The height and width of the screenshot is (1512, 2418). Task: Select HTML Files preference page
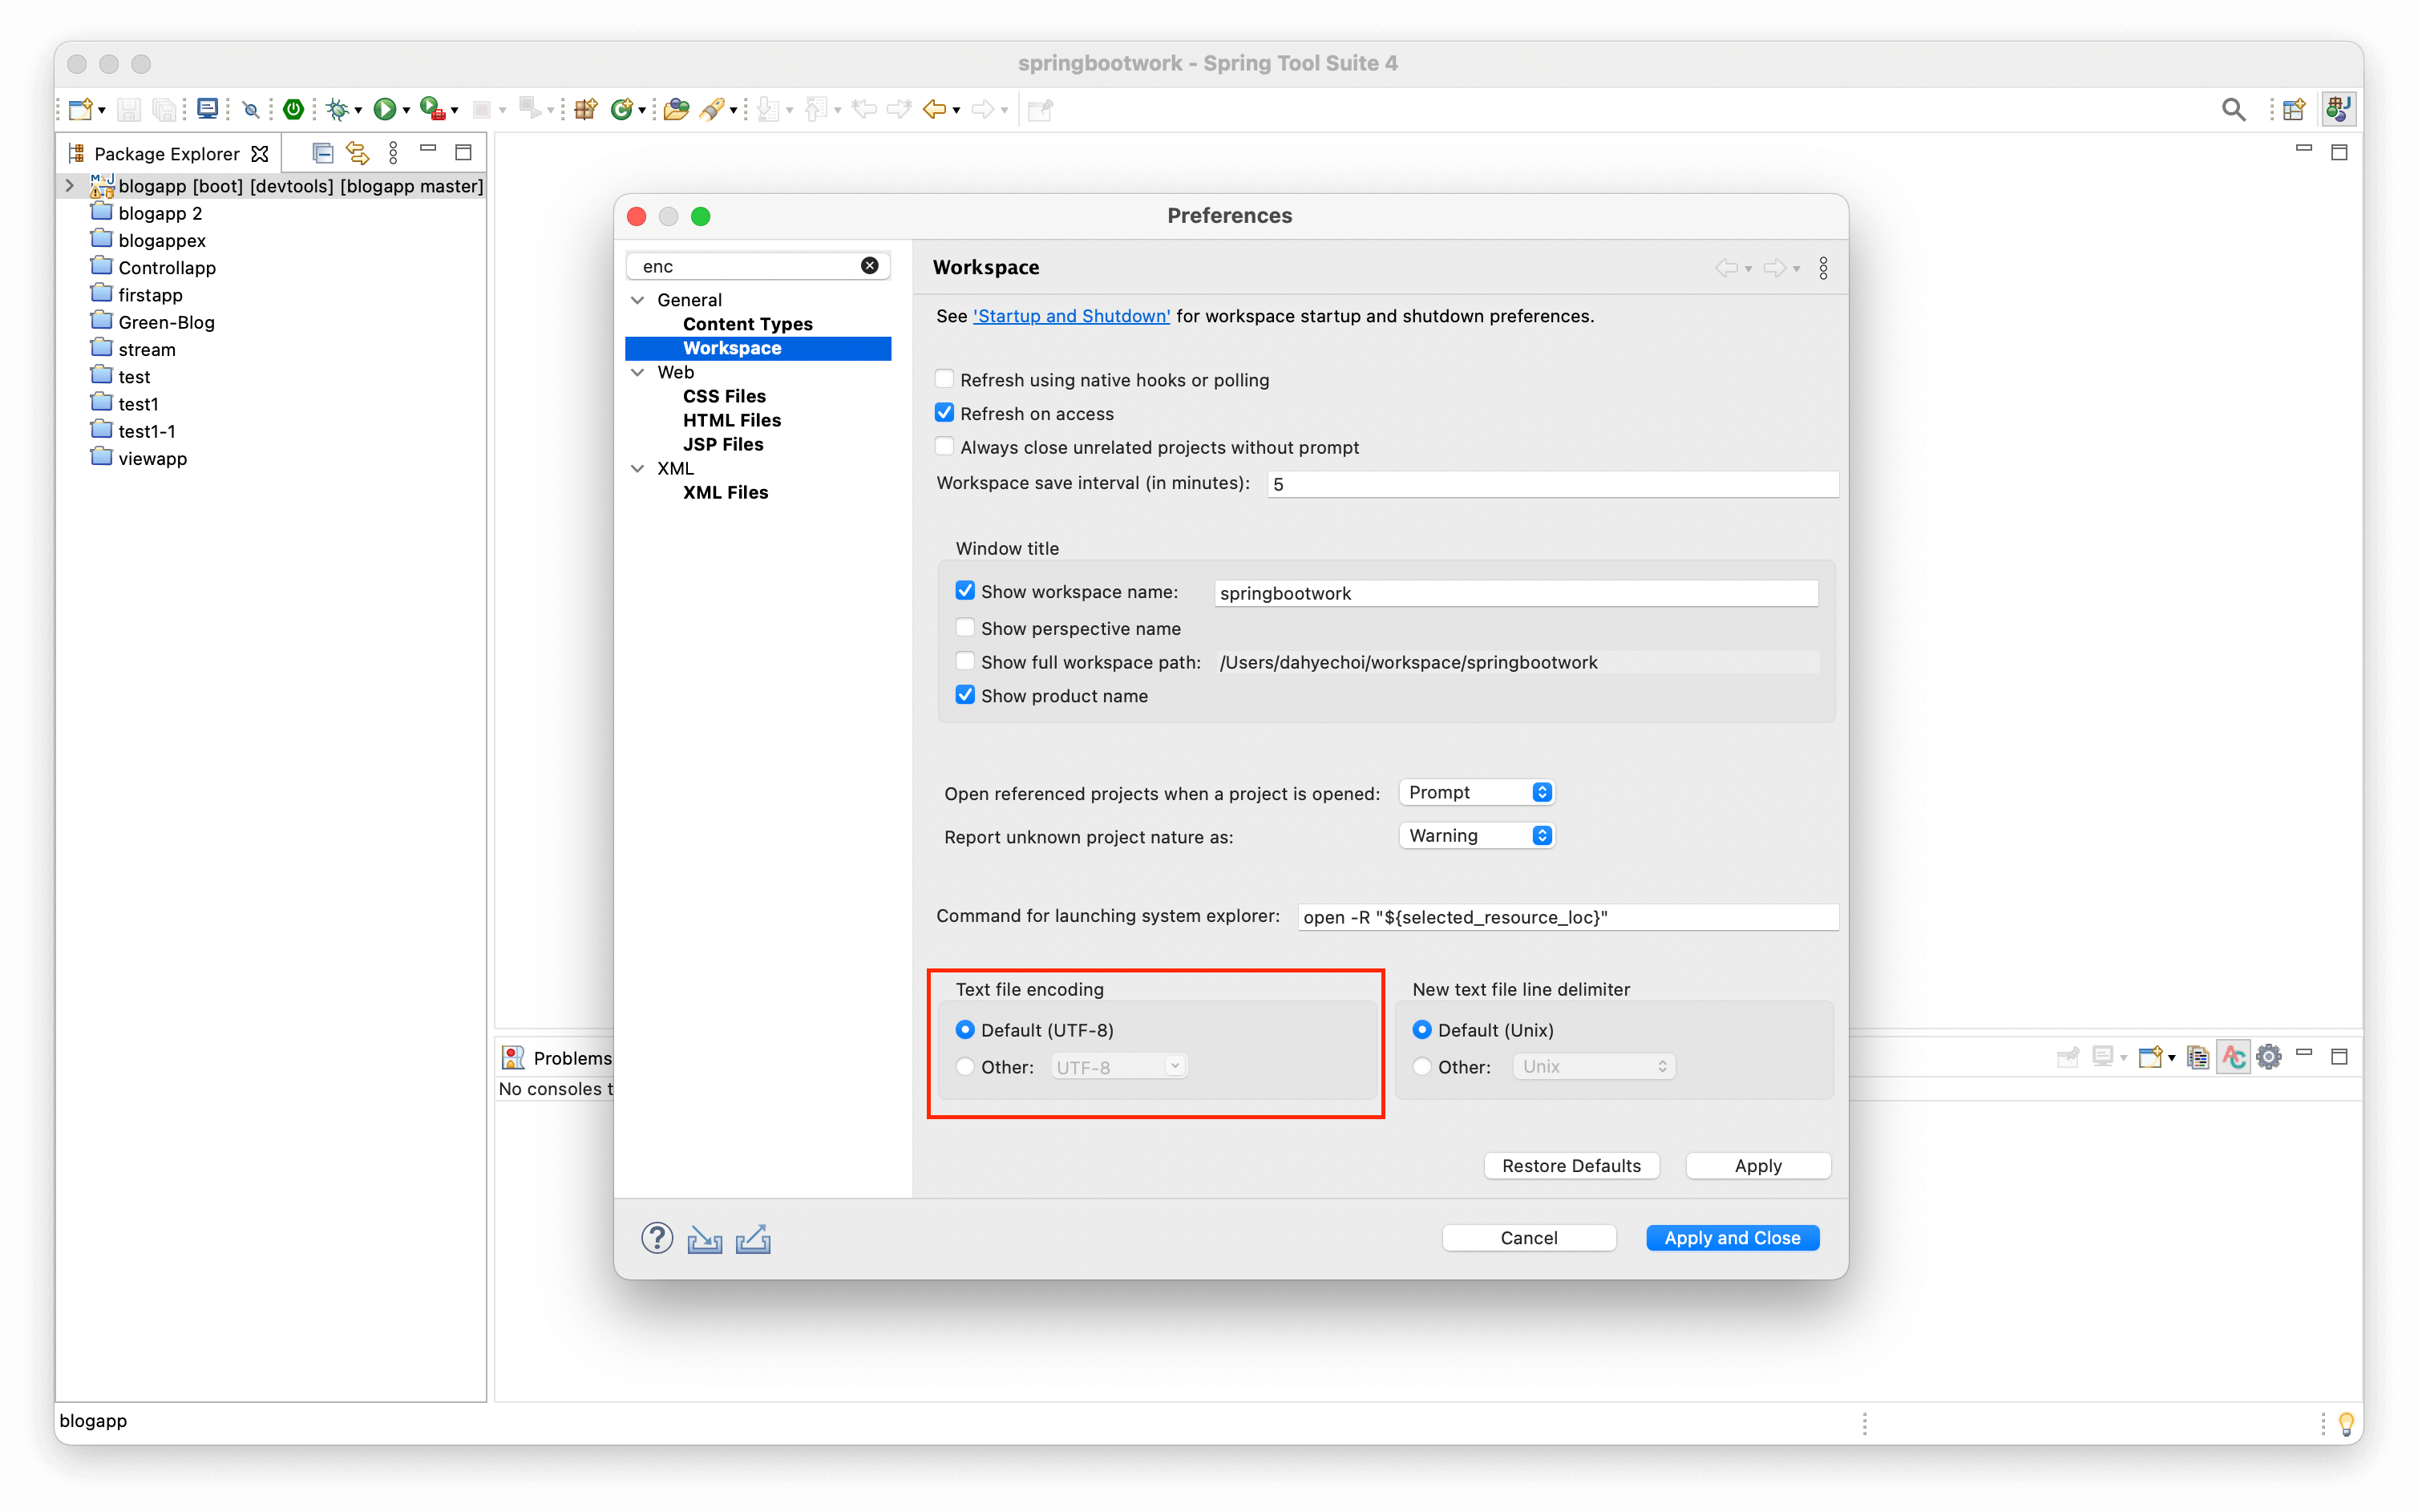(731, 420)
